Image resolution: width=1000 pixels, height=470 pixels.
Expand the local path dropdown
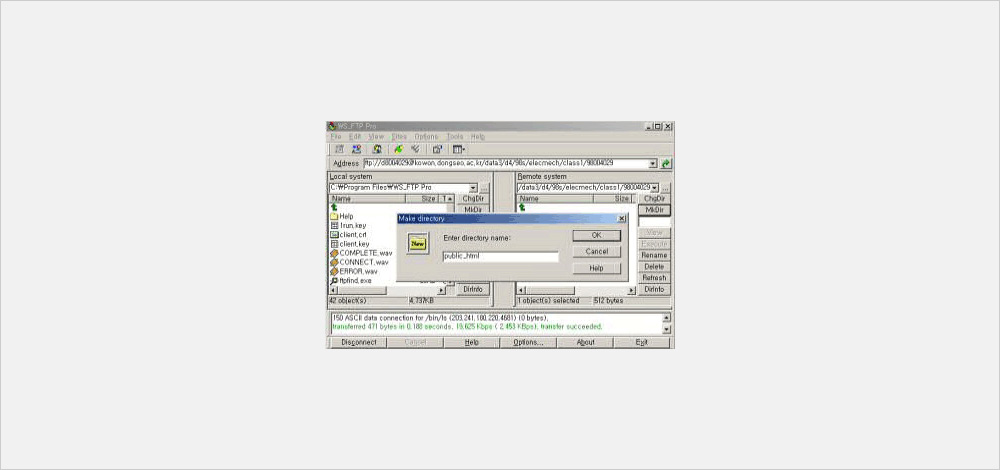tap(473, 188)
